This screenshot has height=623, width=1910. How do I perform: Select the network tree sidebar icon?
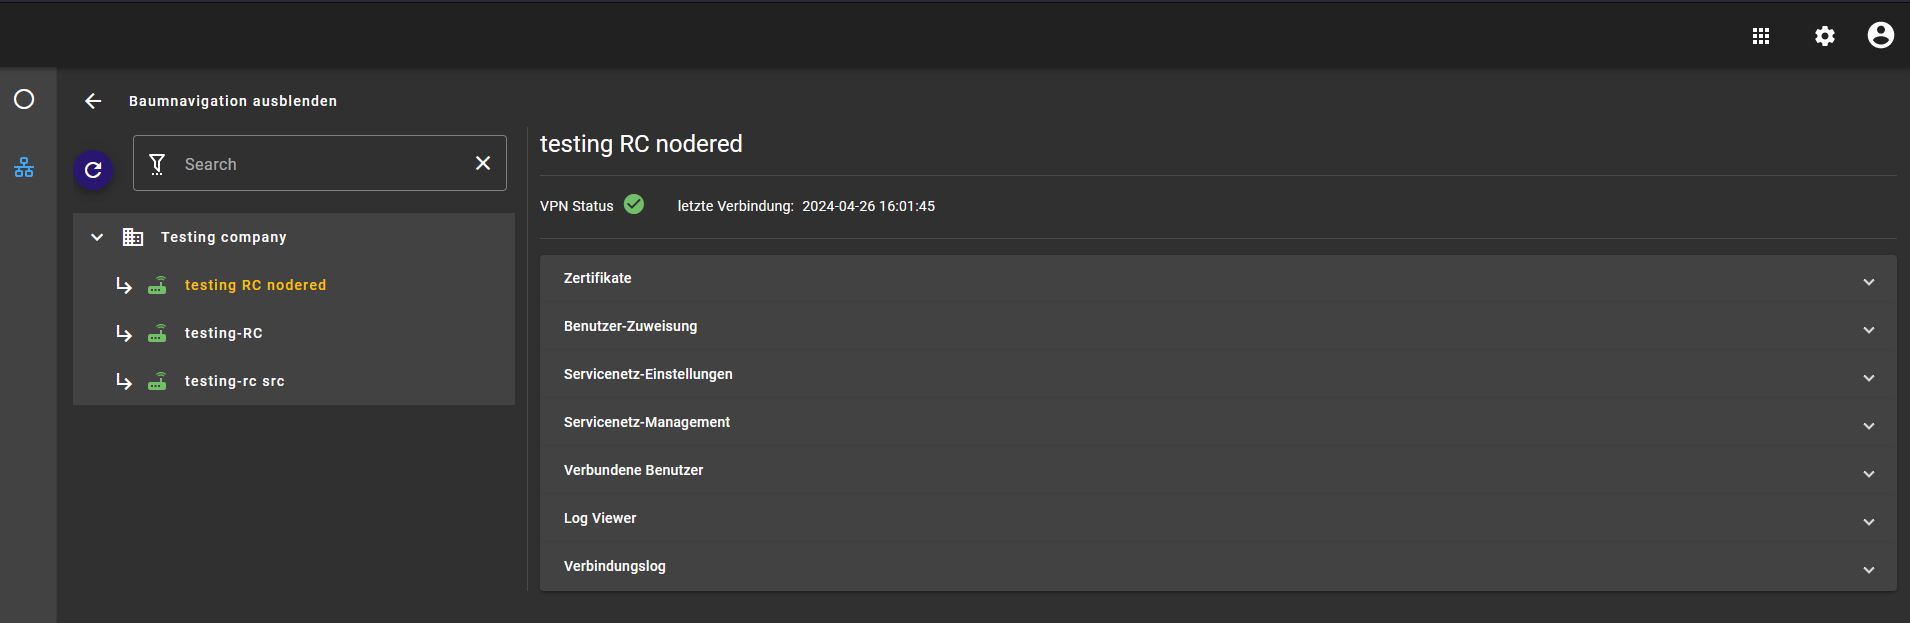[24, 168]
